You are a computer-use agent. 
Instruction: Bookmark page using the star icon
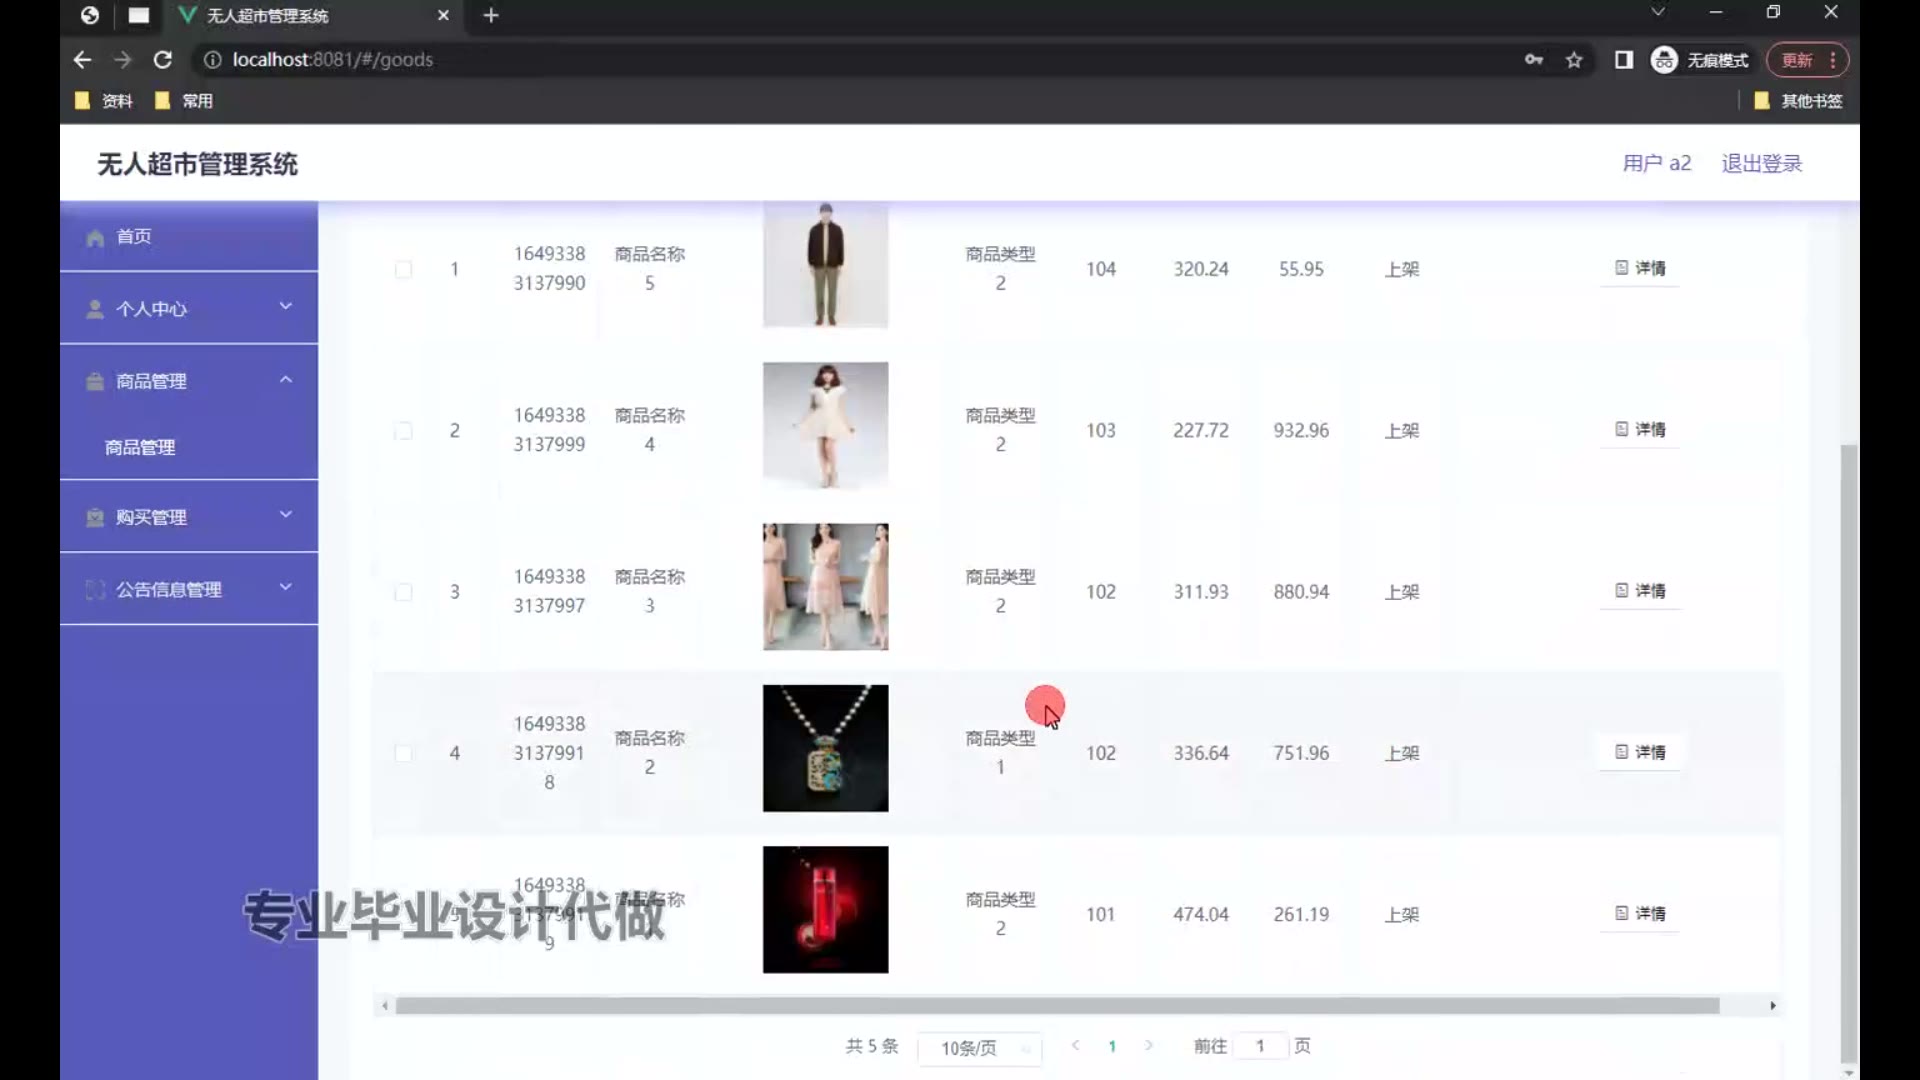pos(1574,60)
